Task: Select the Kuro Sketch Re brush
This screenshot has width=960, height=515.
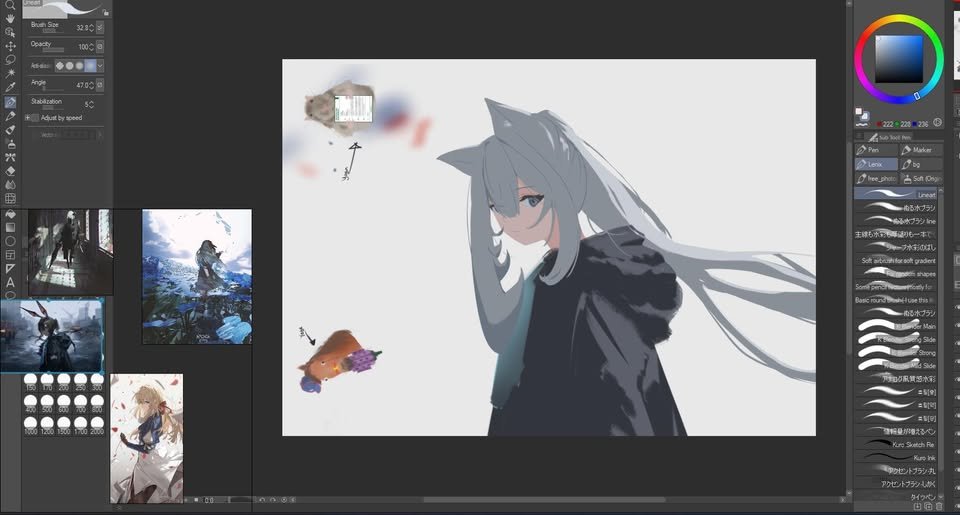Action: (x=896, y=445)
